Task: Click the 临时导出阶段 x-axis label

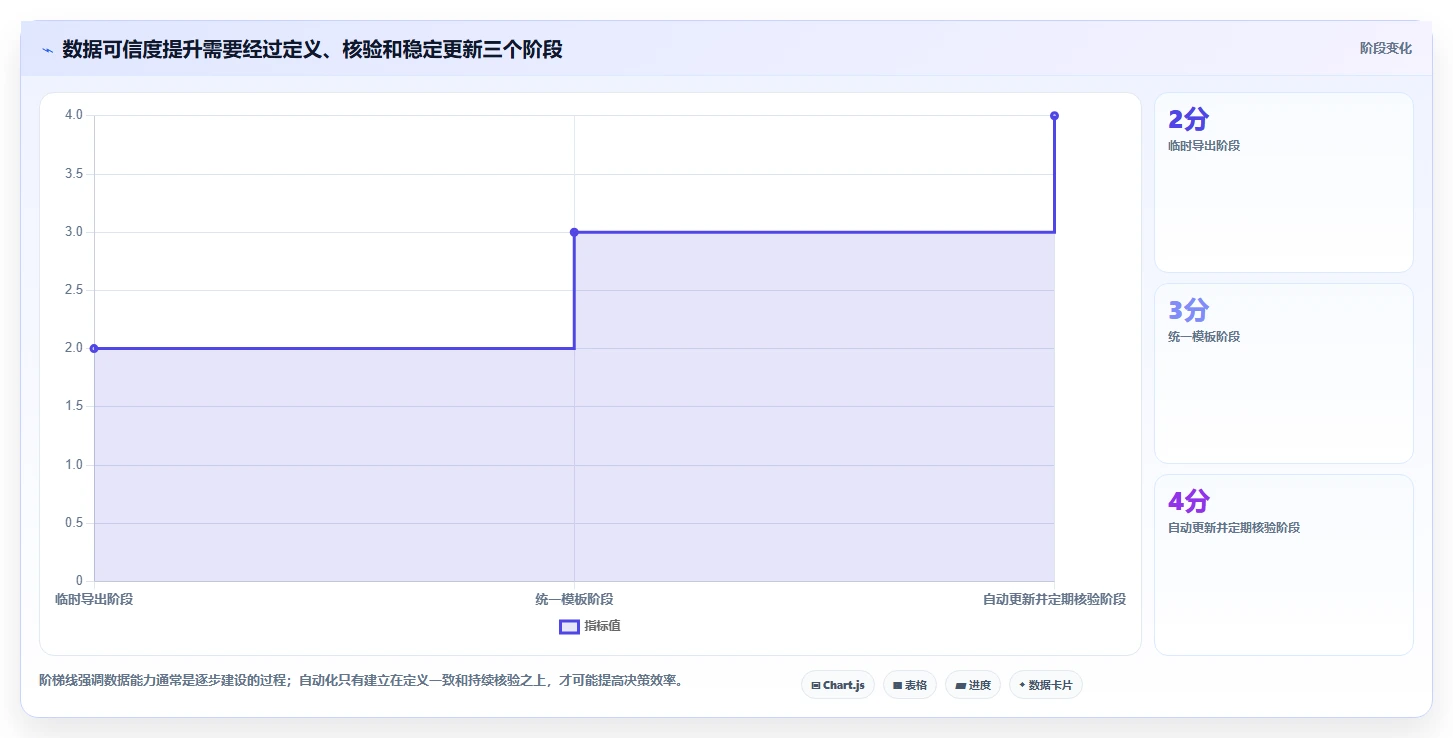Action: [94, 599]
